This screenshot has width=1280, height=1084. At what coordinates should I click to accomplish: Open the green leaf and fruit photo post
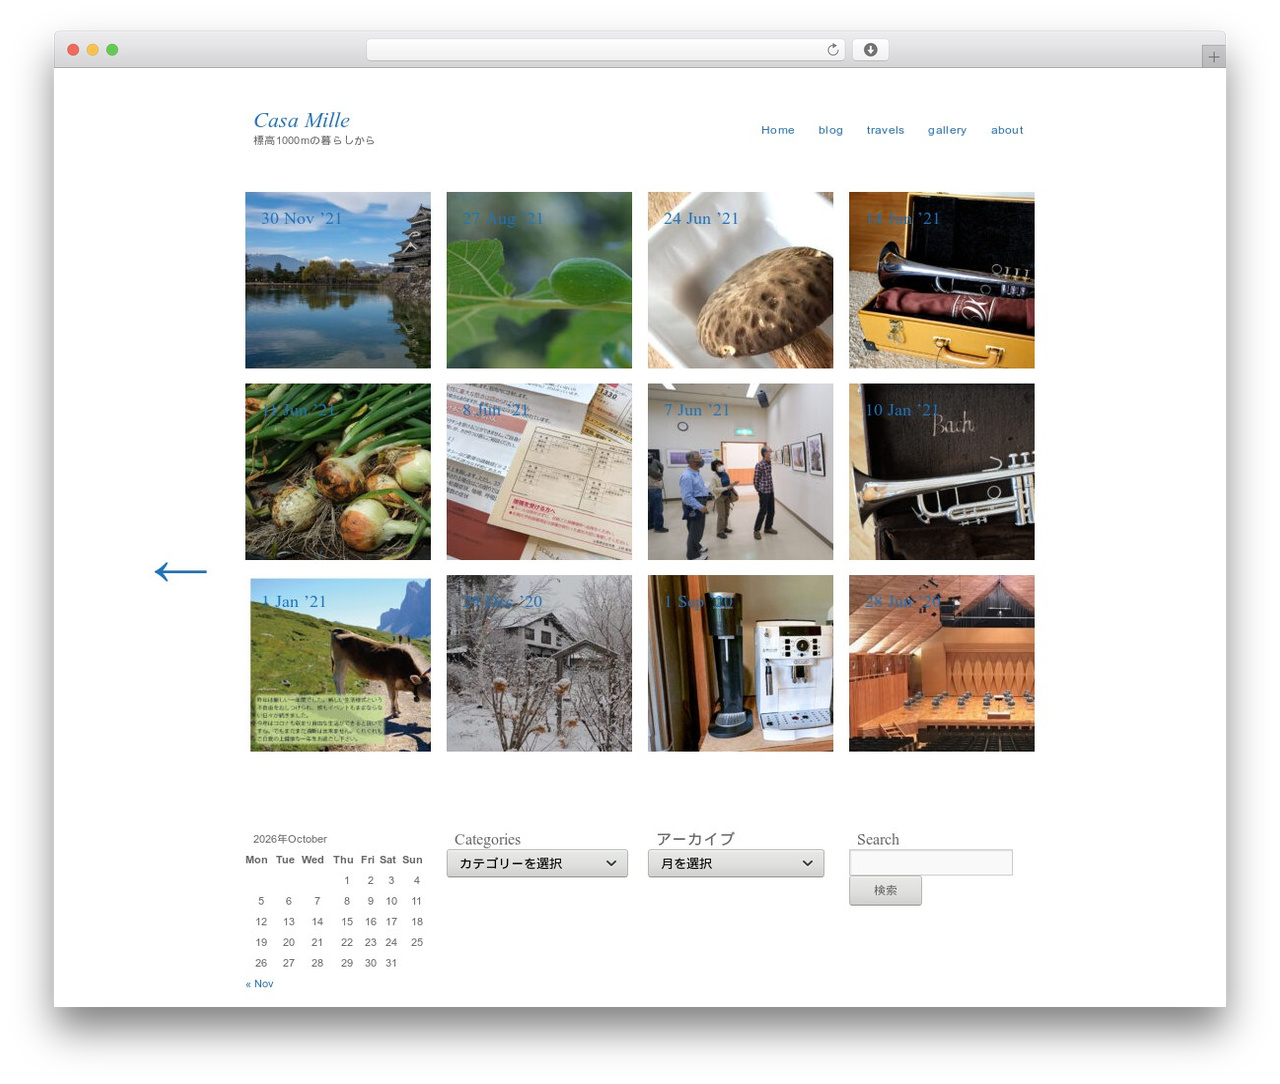click(539, 280)
